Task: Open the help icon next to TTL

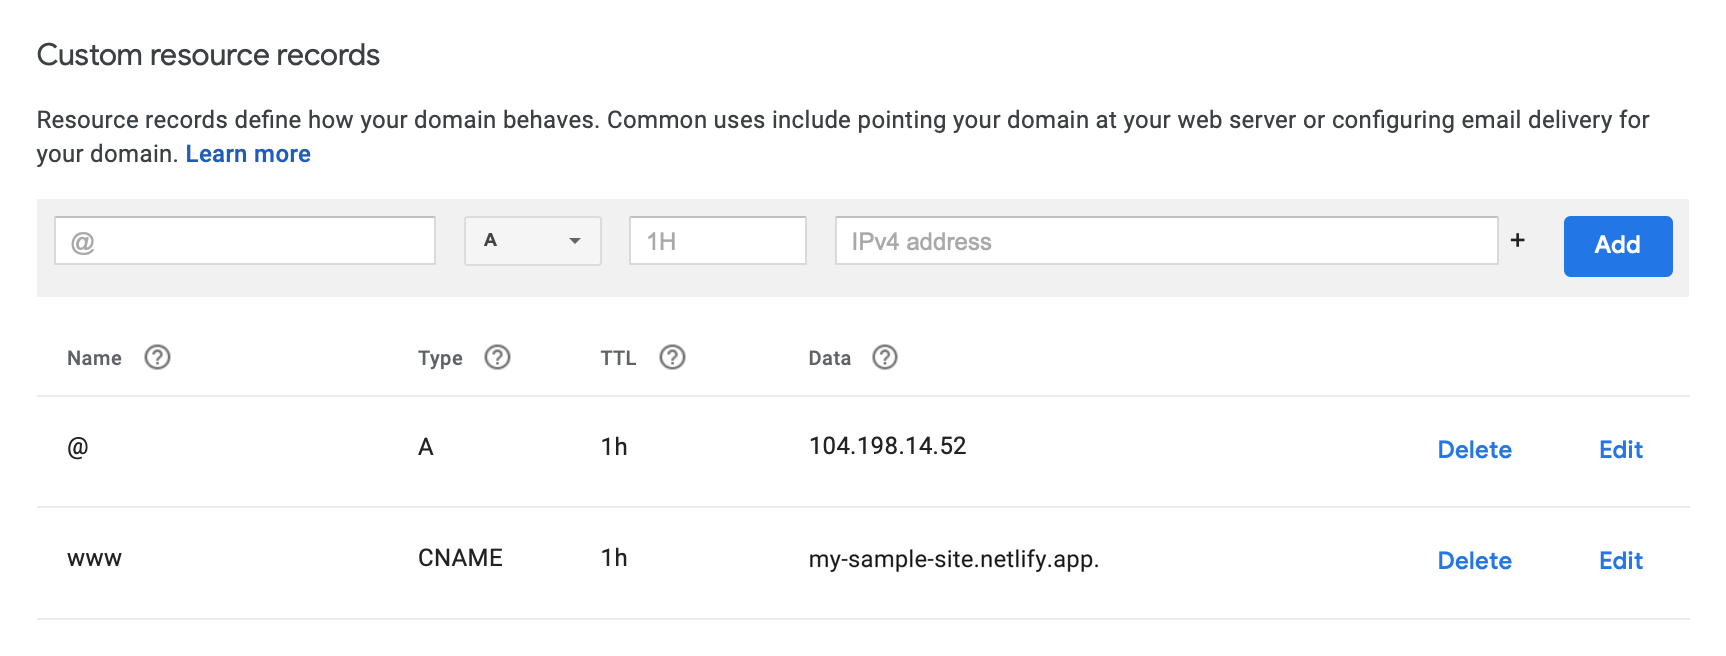Action: point(672,357)
